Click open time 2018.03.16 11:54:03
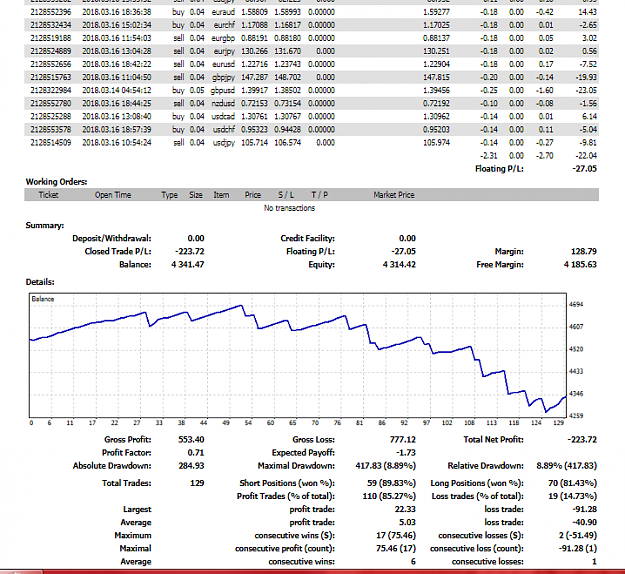 pyautogui.click(x=117, y=38)
